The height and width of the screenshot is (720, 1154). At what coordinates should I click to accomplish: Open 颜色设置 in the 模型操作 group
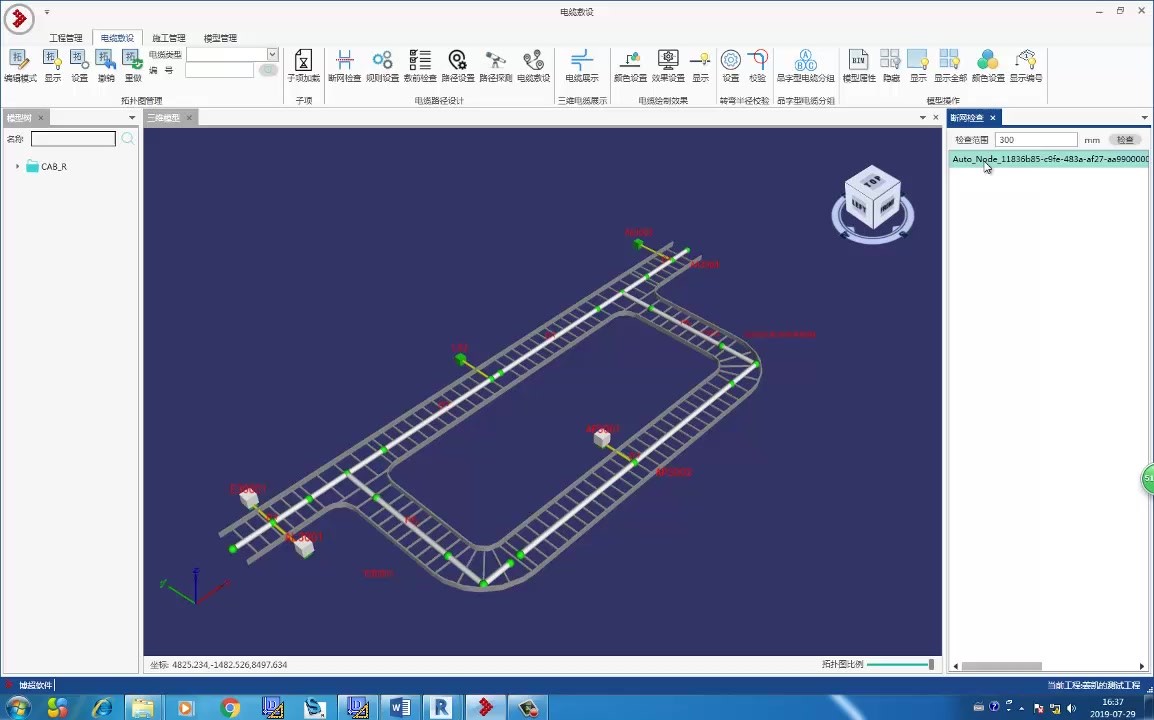[988, 66]
